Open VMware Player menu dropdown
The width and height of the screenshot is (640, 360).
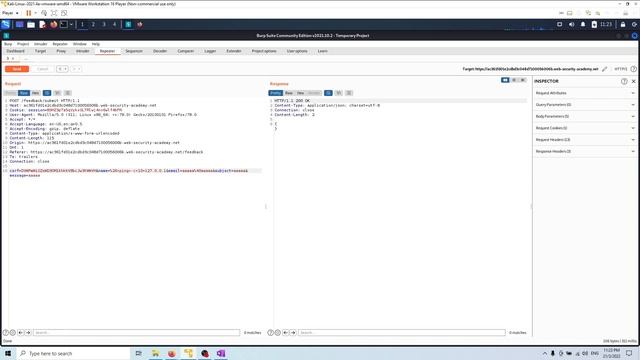pos(10,13)
